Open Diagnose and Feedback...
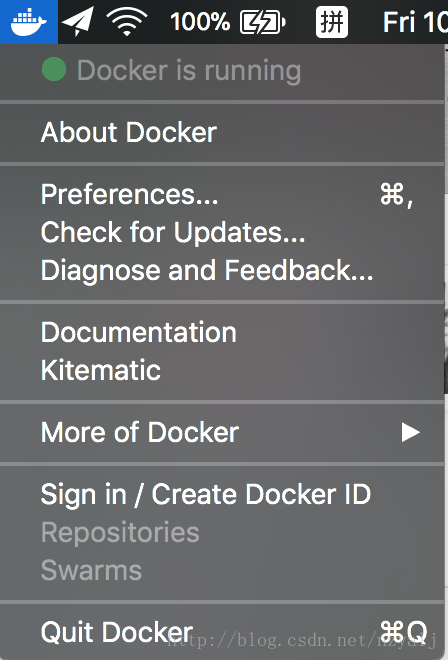 (222, 270)
